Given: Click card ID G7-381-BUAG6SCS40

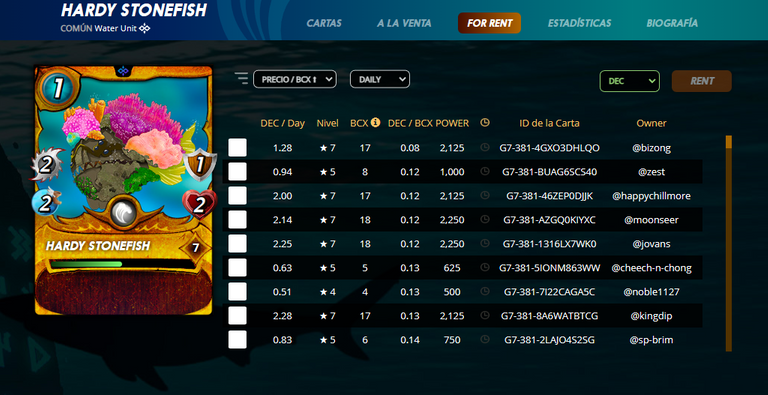Looking at the screenshot, I should (x=549, y=172).
